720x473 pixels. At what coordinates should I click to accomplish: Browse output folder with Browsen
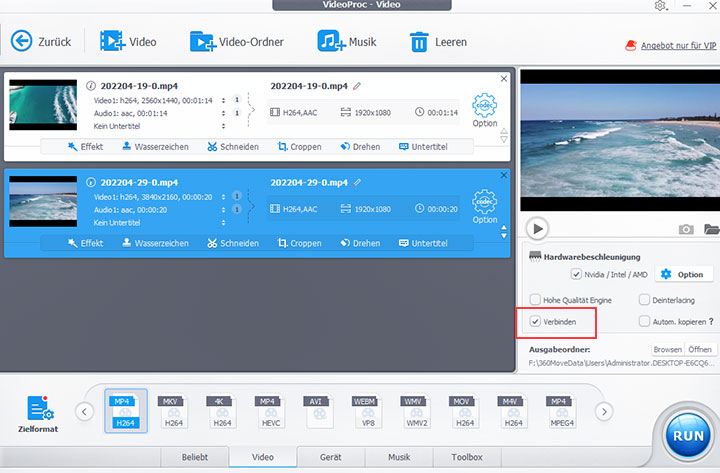pyautogui.click(x=668, y=349)
